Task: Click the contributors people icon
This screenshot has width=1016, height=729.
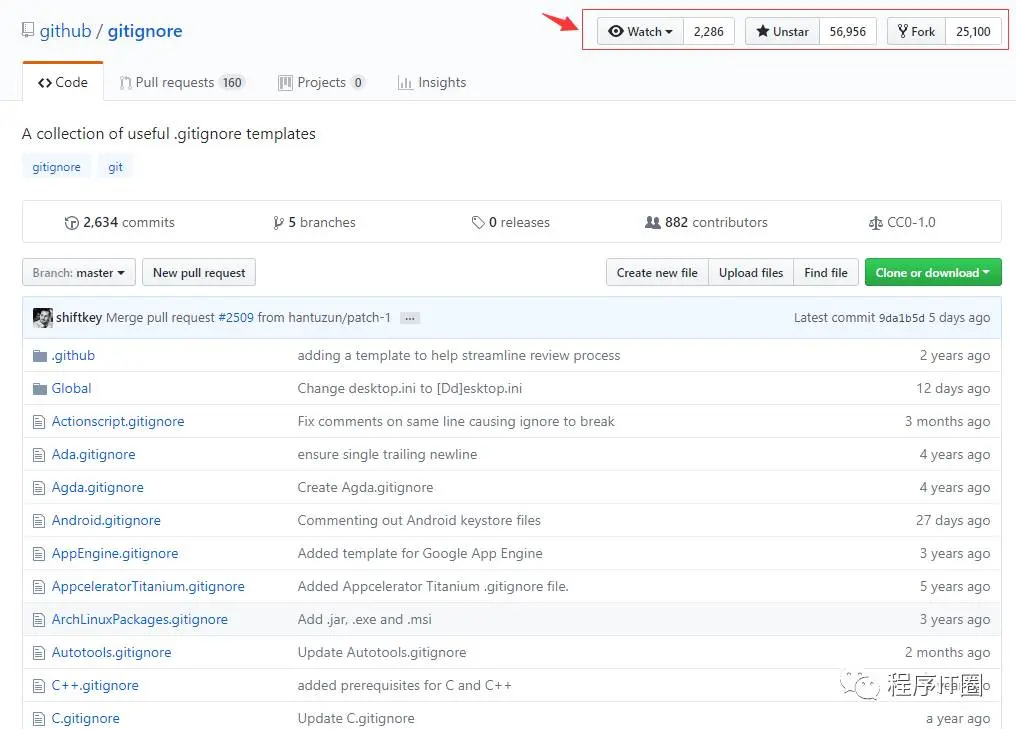Action: [x=652, y=222]
